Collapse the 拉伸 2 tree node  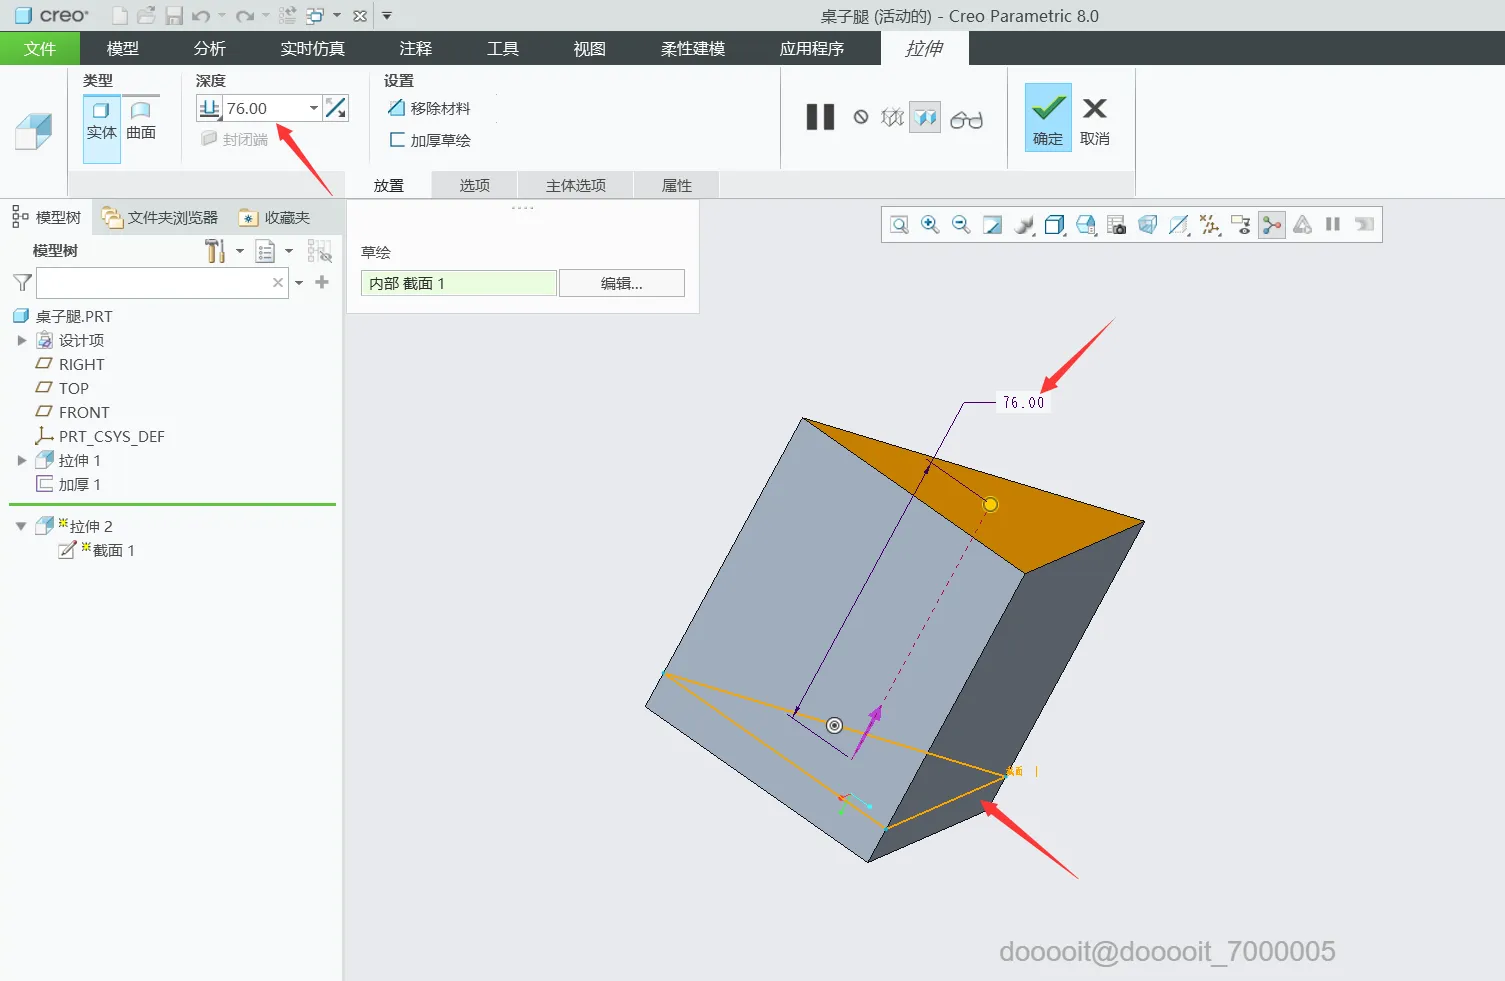click(21, 526)
